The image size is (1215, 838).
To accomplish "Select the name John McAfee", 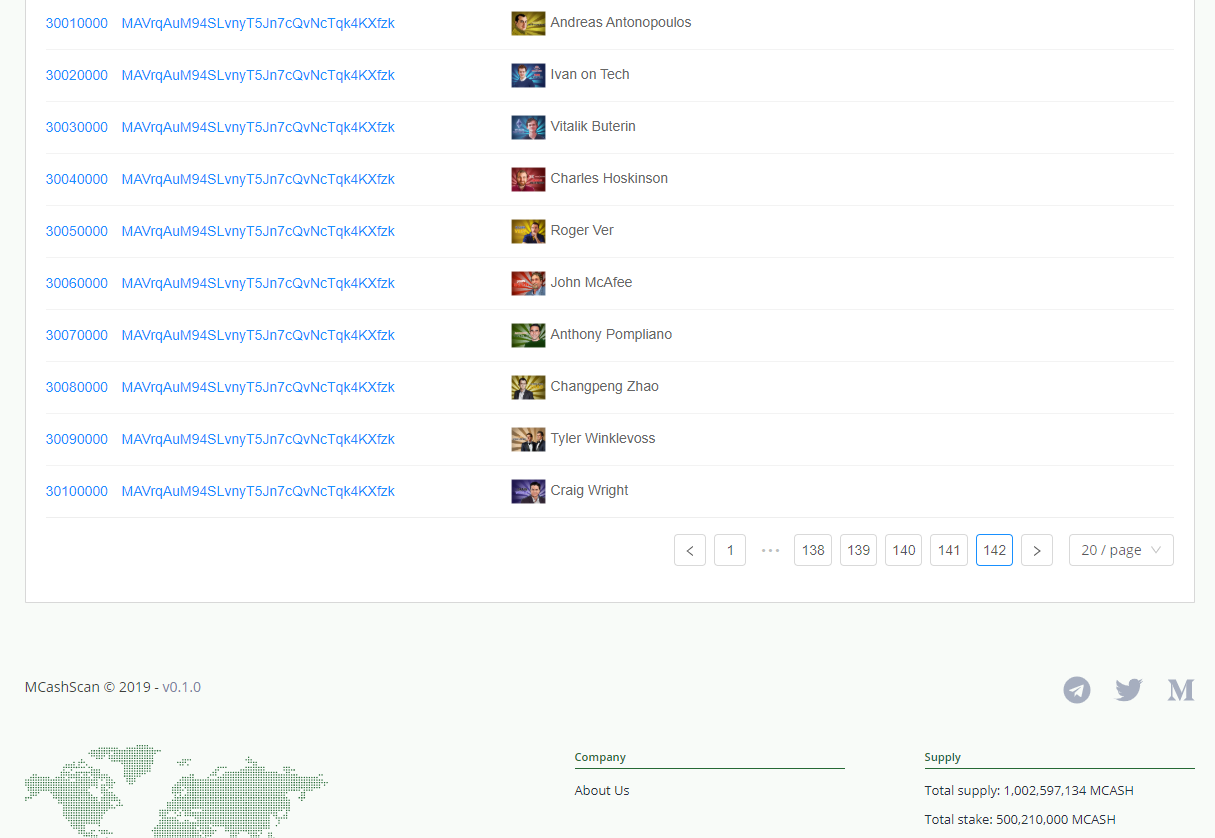I will click(591, 282).
